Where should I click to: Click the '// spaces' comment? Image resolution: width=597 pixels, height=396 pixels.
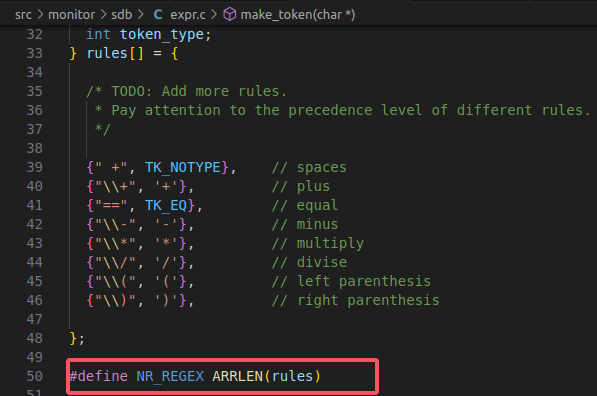(x=309, y=168)
